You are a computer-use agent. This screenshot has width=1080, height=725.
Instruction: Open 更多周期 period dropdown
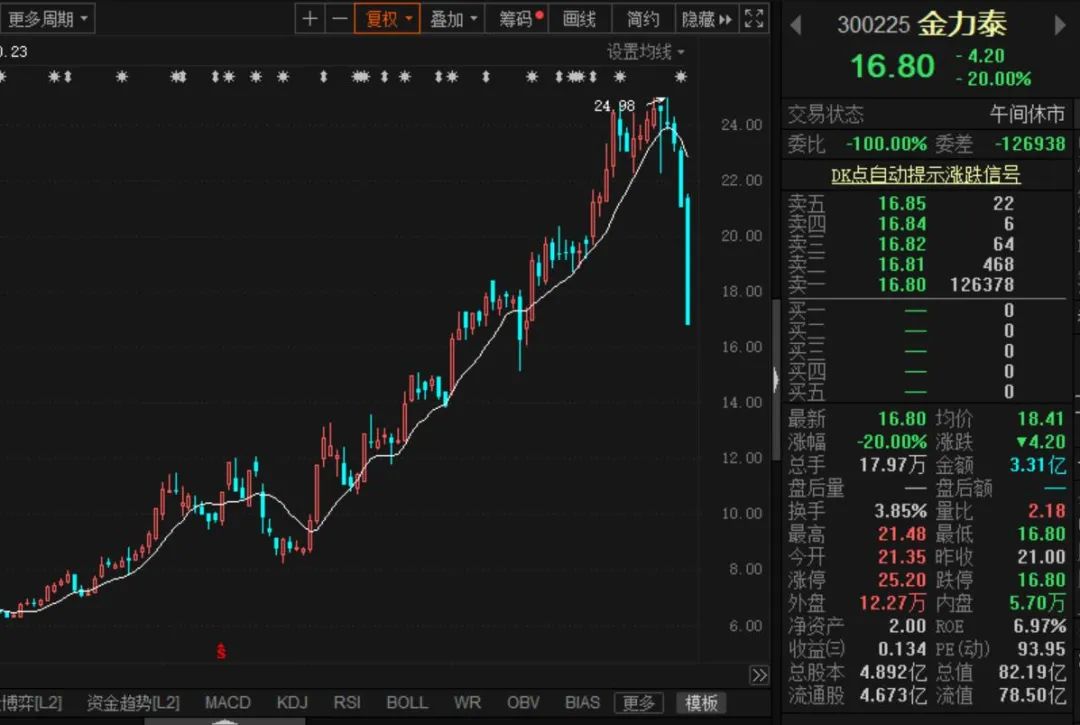tap(47, 19)
